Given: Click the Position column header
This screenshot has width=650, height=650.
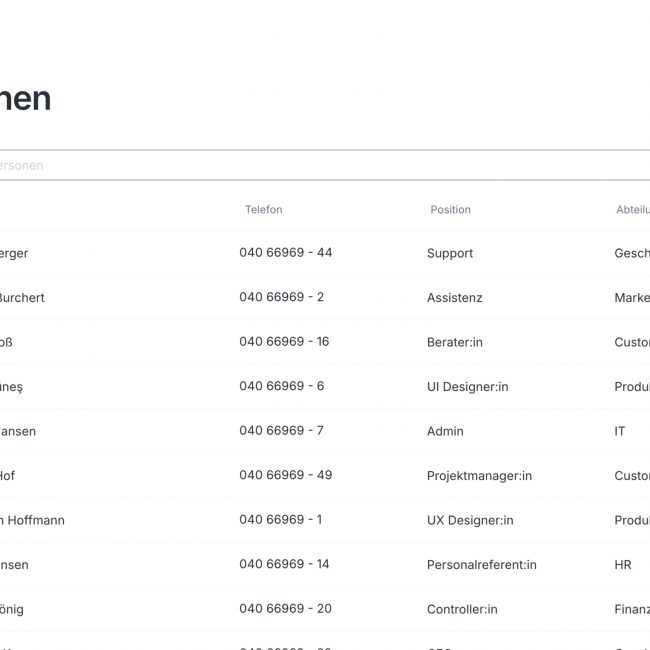Looking at the screenshot, I should 450,210.
